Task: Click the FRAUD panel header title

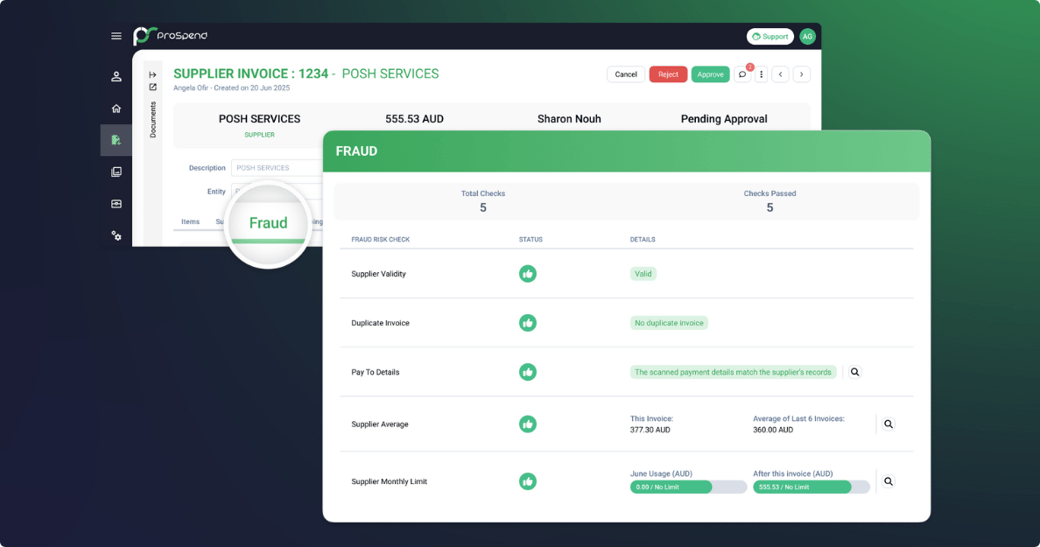Action: point(356,151)
